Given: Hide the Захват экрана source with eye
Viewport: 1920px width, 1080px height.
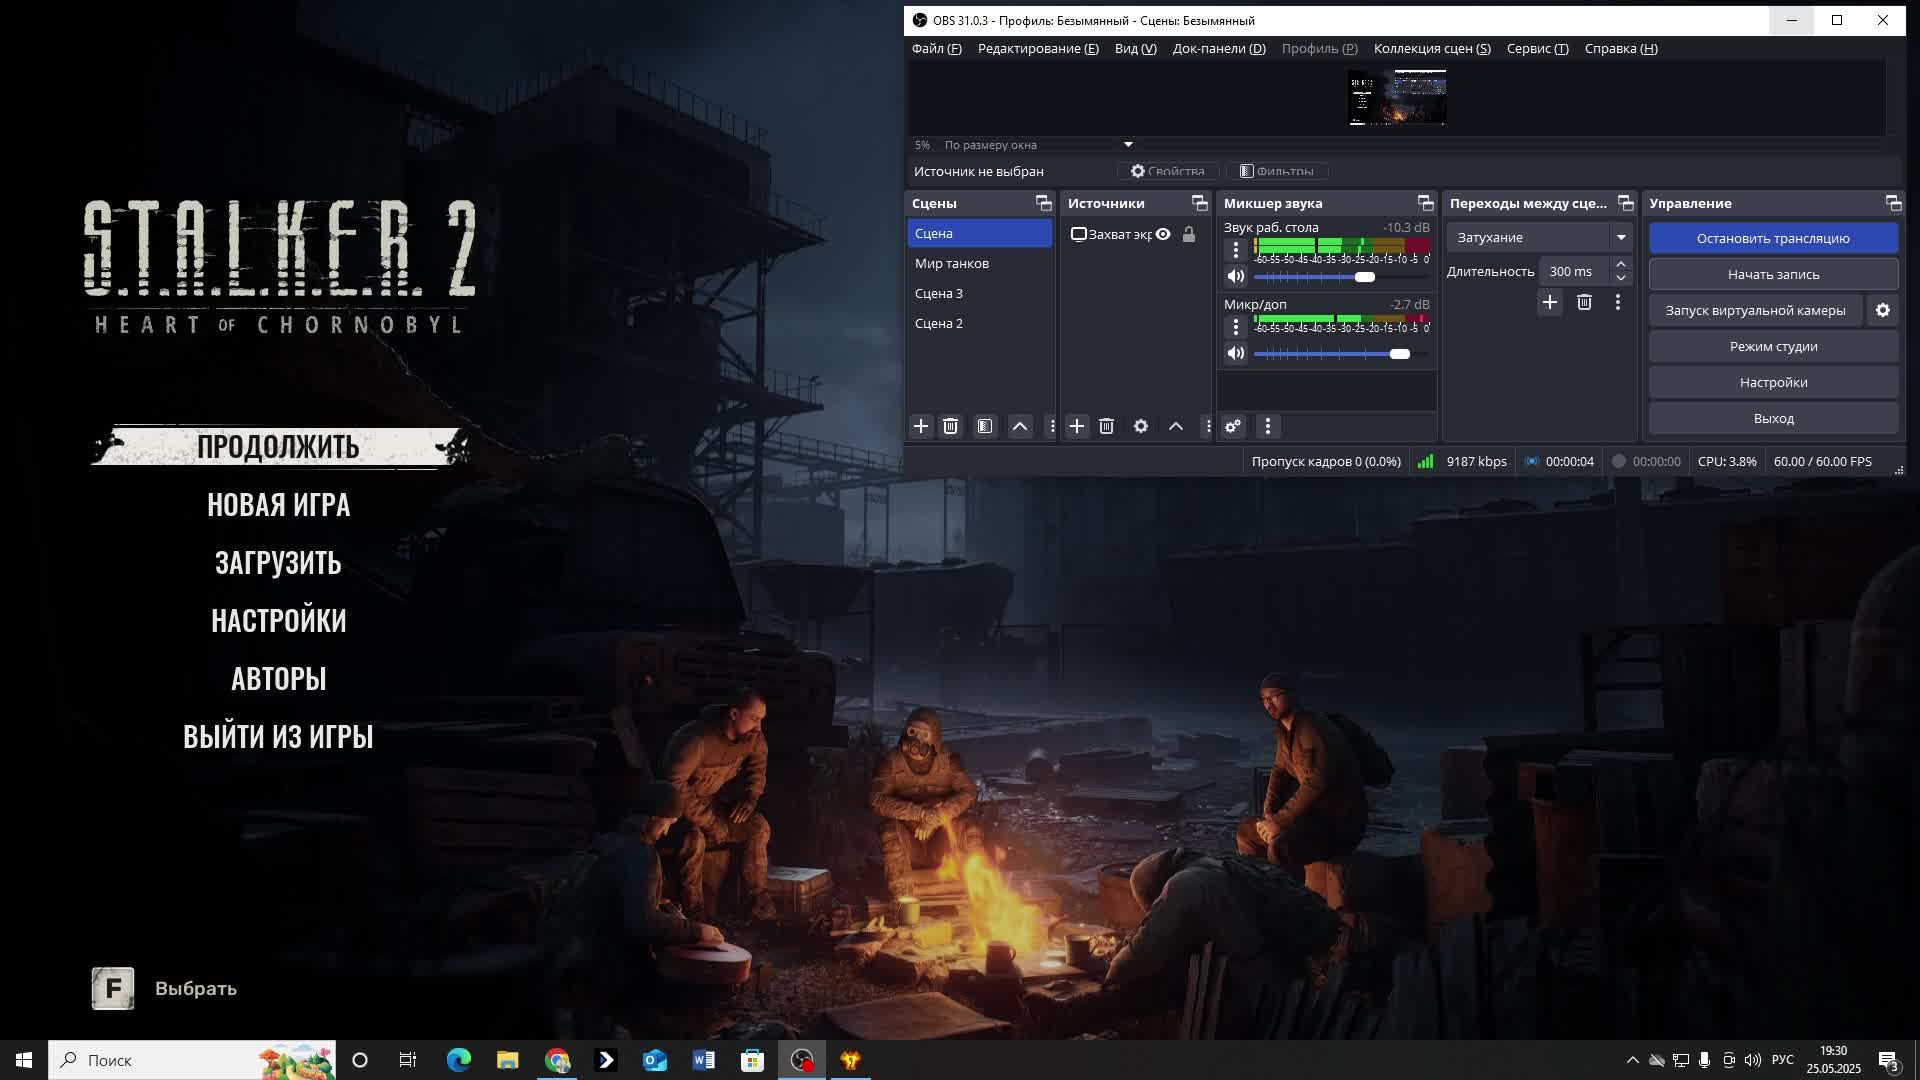Looking at the screenshot, I should [x=1163, y=234].
